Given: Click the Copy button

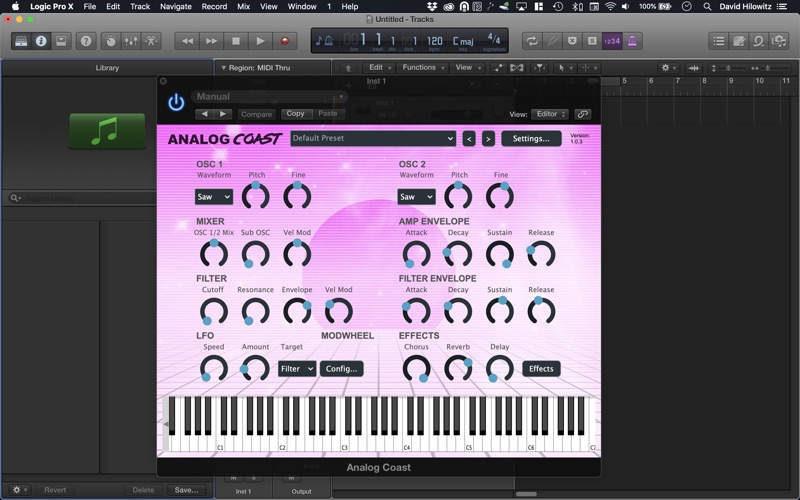Looking at the screenshot, I should [295, 114].
